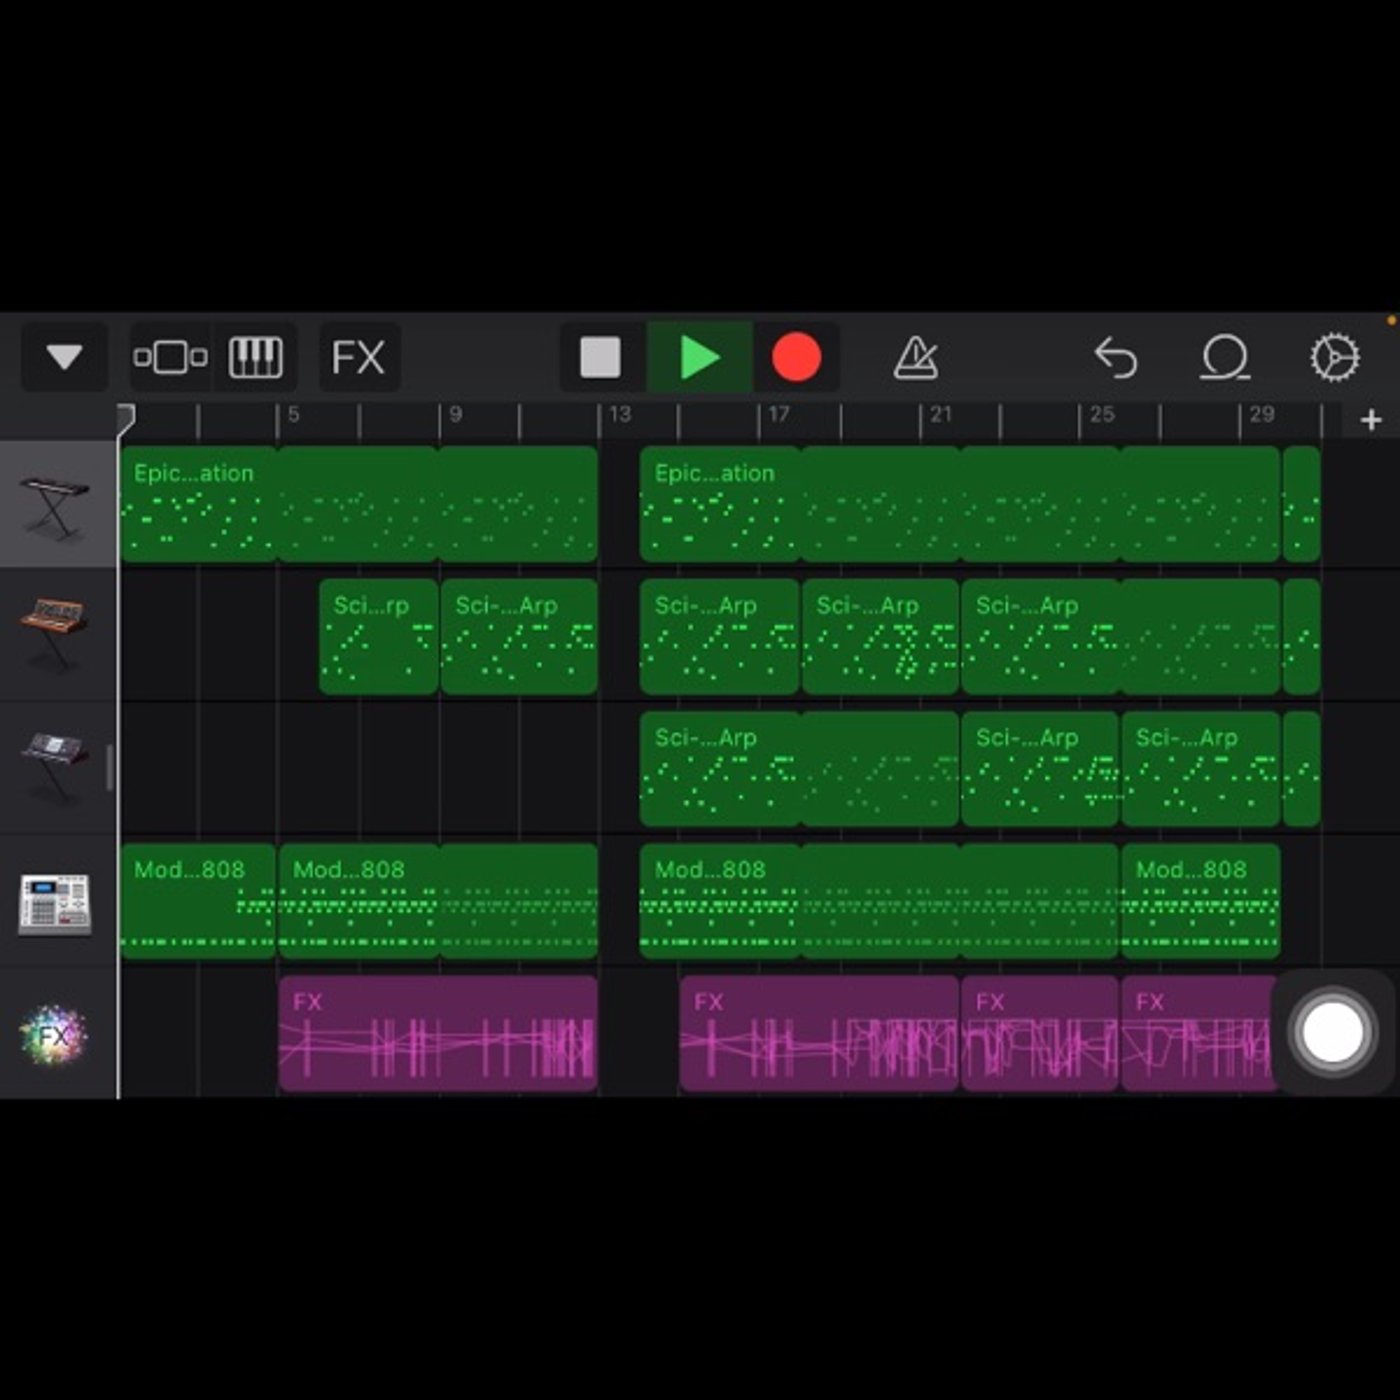This screenshot has width=1400, height=1400.
Task: Start playback with green play button
Action: (x=699, y=357)
